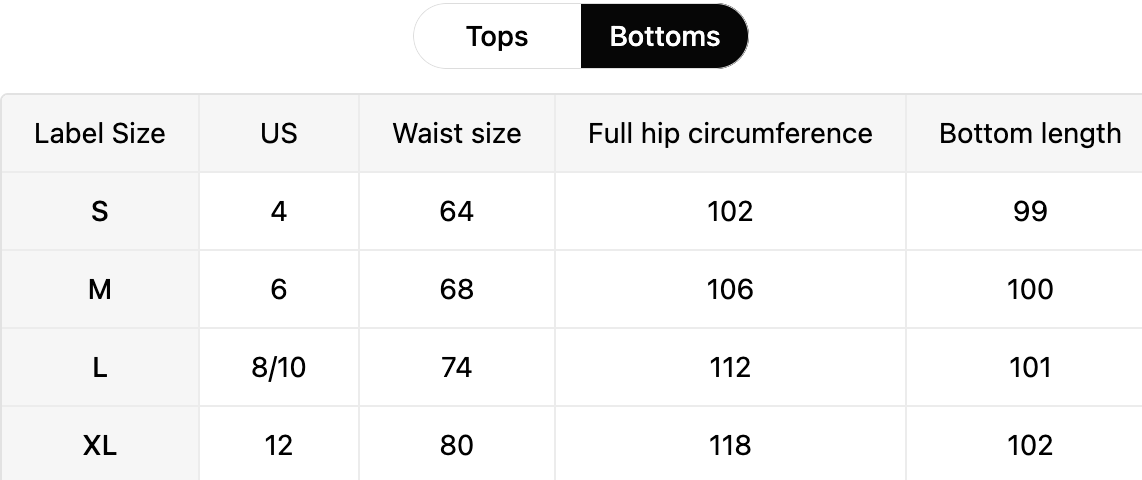Image resolution: width=1142 pixels, height=480 pixels.
Task: Click the hip circumference 118 cell
Action: click(730, 445)
